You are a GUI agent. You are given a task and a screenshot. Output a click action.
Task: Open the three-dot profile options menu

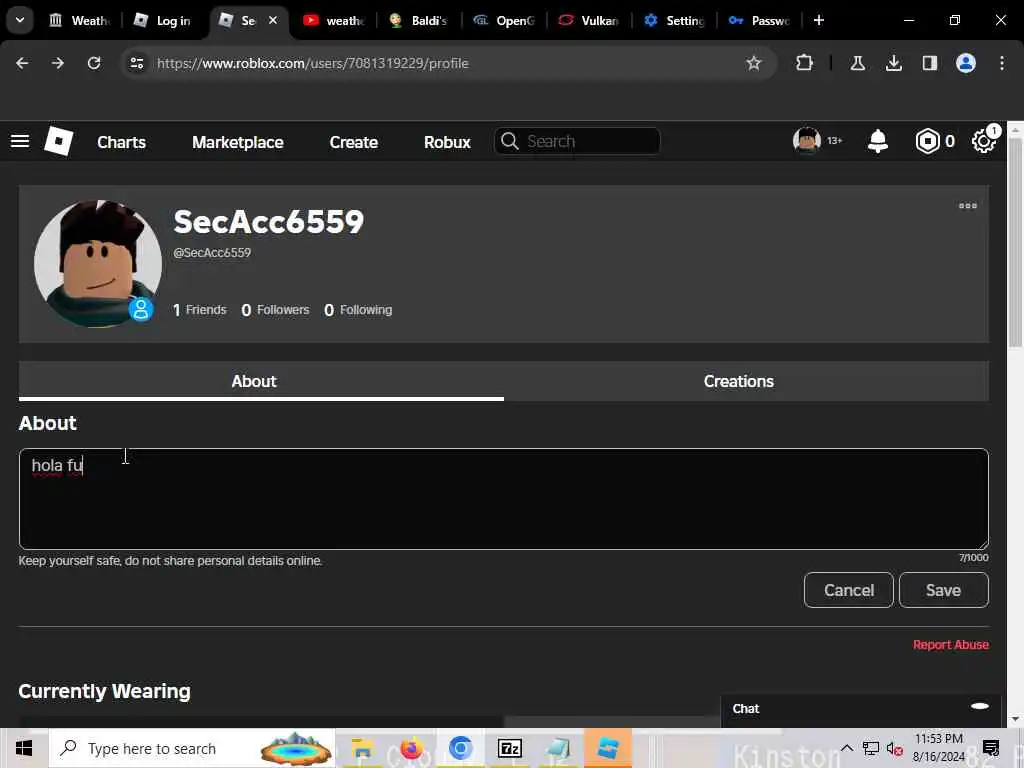pyautogui.click(x=968, y=206)
